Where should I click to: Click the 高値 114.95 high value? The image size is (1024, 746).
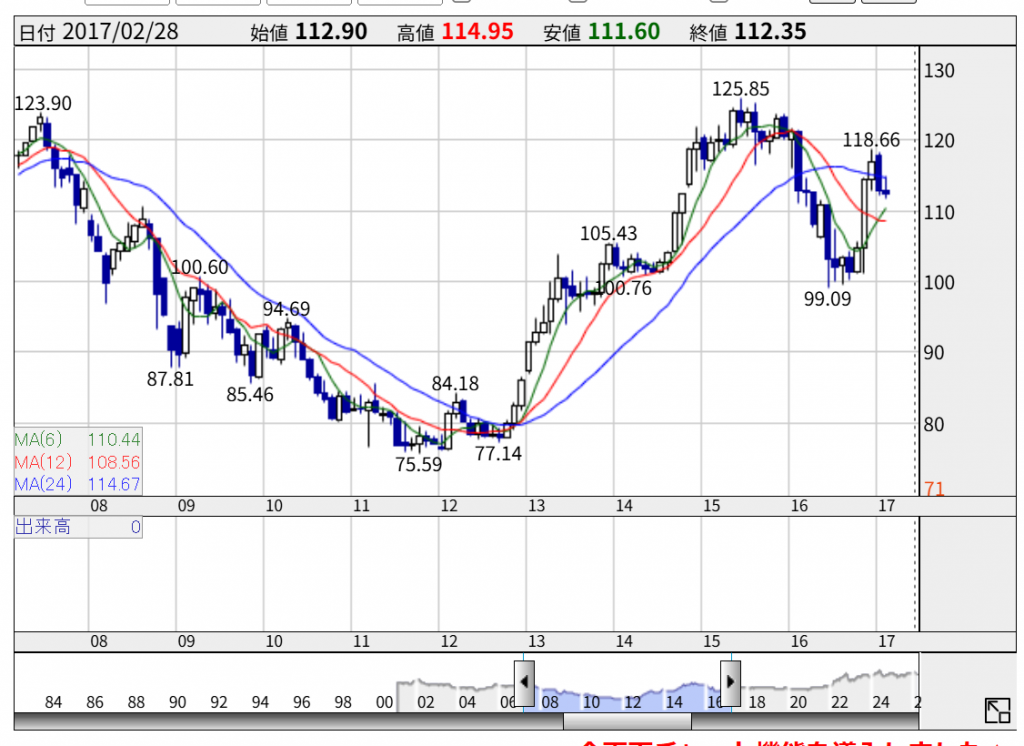pyautogui.click(x=455, y=32)
